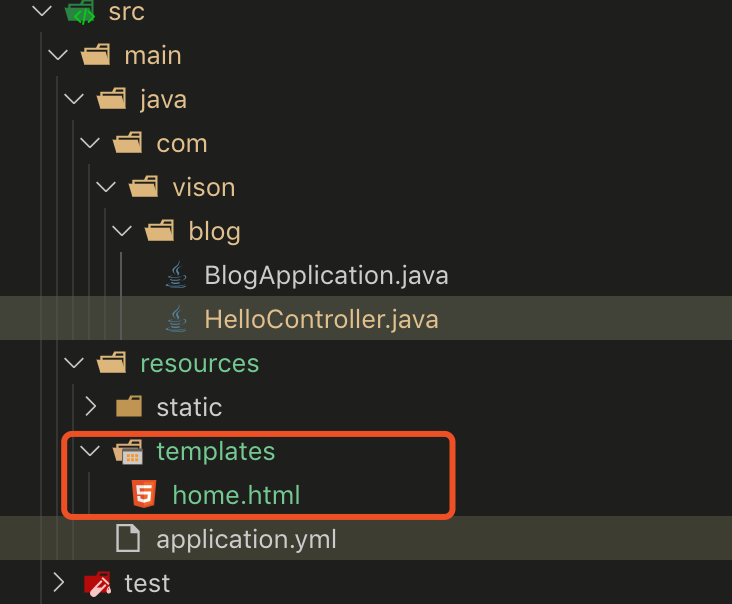Open application.yml config file
Screen dimensions: 732x604
click(x=246, y=539)
